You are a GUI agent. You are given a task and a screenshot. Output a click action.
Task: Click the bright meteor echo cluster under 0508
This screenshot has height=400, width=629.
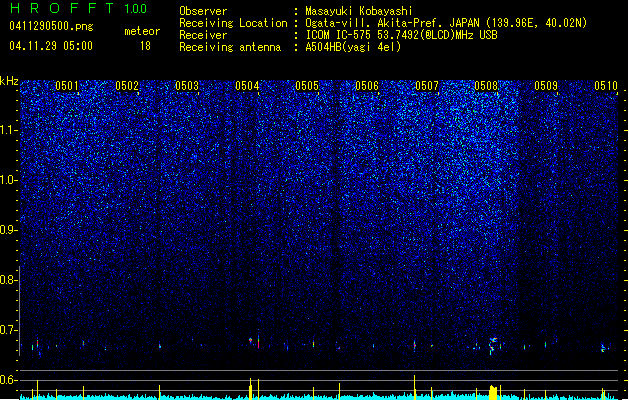click(x=493, y=345)
